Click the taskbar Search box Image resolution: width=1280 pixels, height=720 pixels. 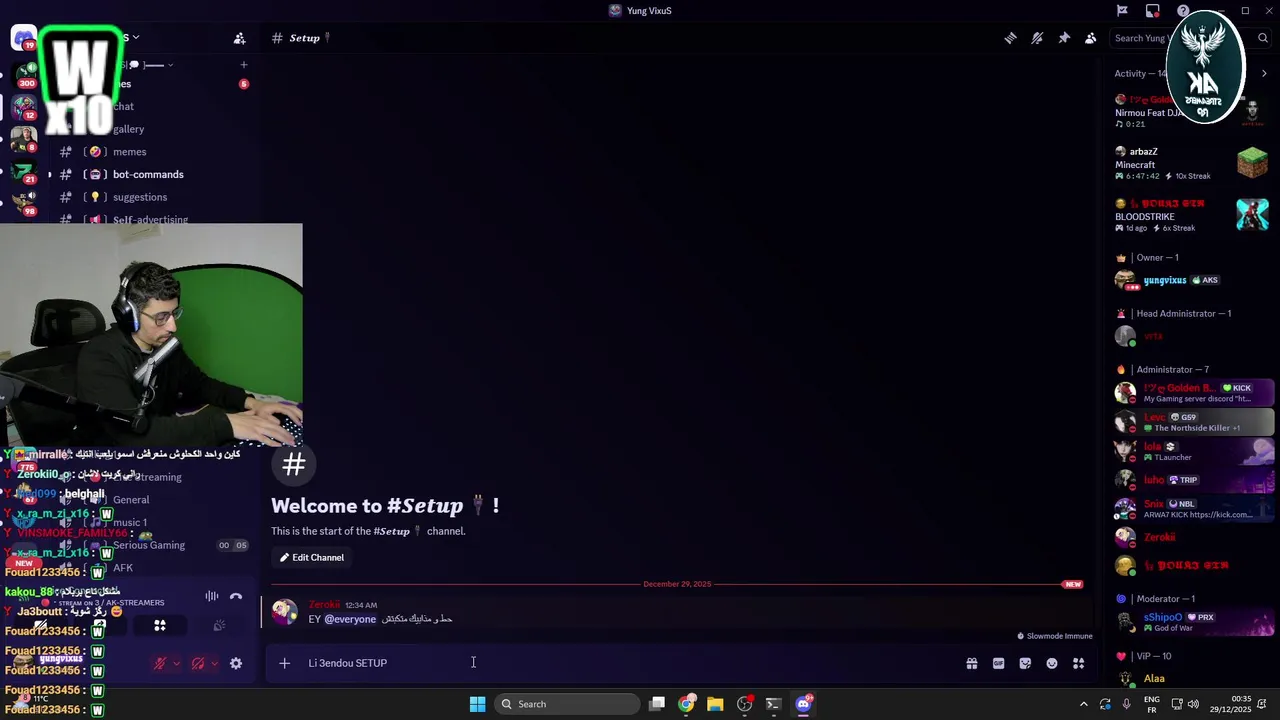coord(567,704)
